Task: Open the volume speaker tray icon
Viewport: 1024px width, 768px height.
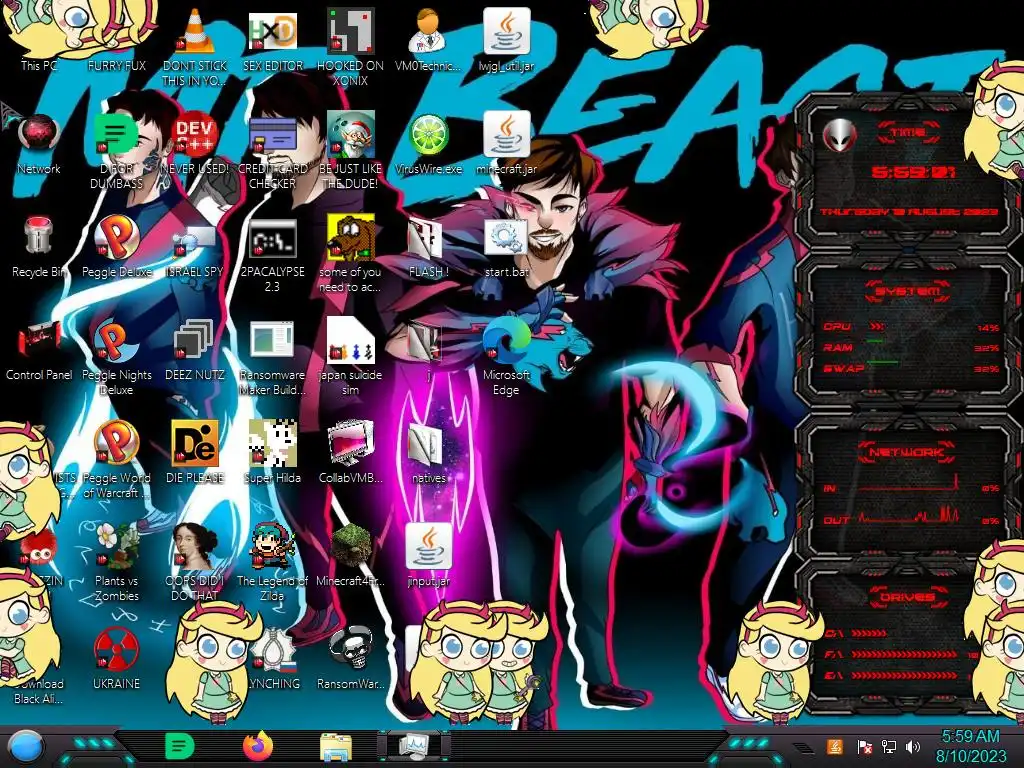Action: (913, 747)
